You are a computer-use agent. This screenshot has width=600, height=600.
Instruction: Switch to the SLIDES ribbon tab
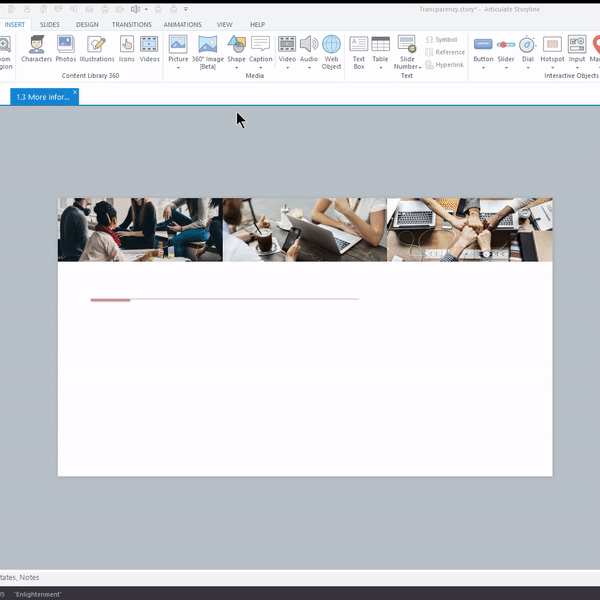click(50, 24)
